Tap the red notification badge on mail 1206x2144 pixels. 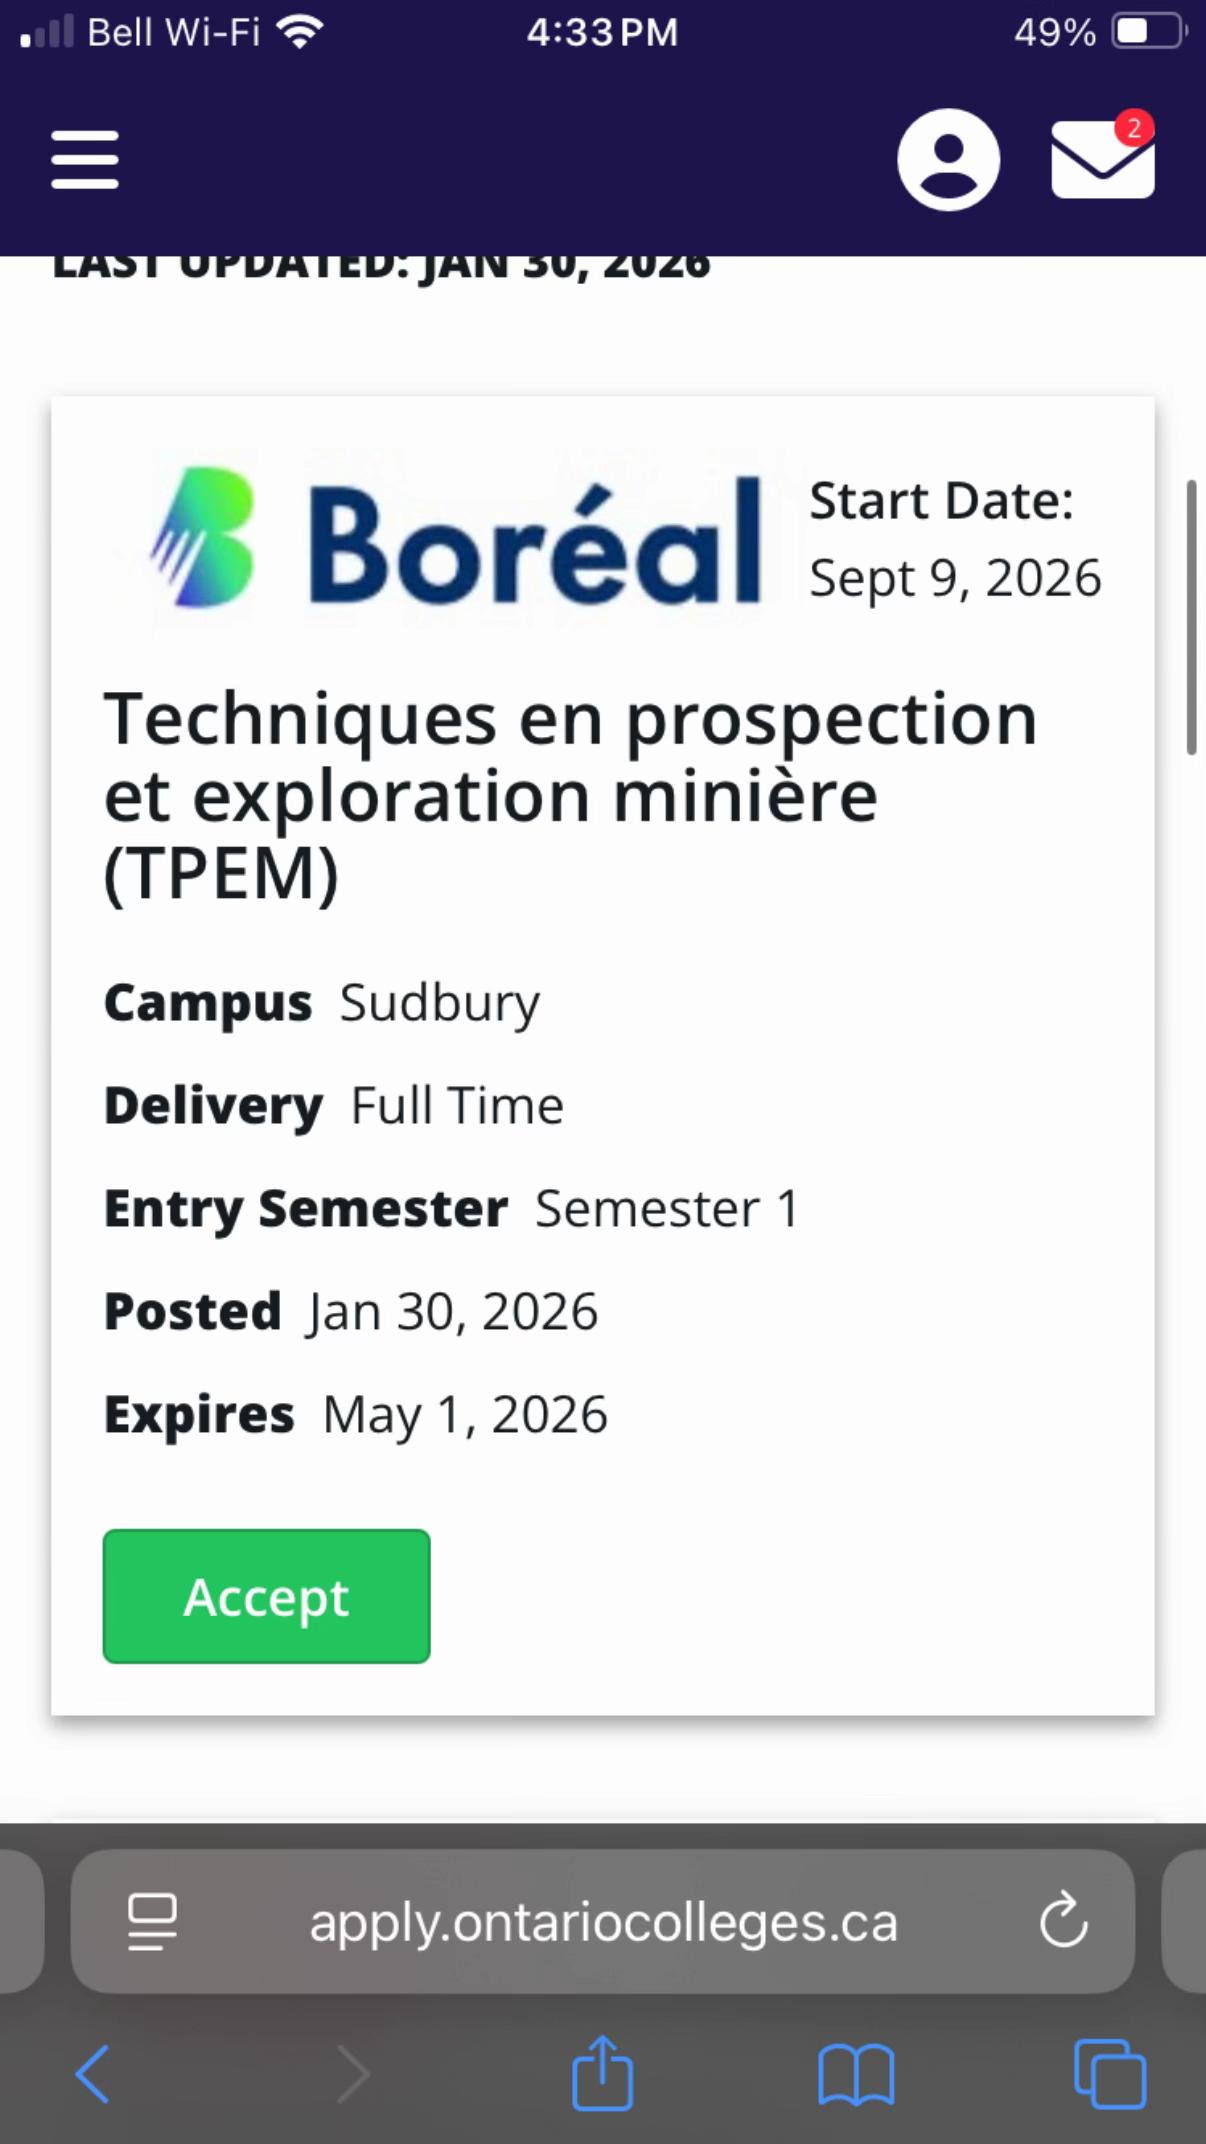point(1134,128)
